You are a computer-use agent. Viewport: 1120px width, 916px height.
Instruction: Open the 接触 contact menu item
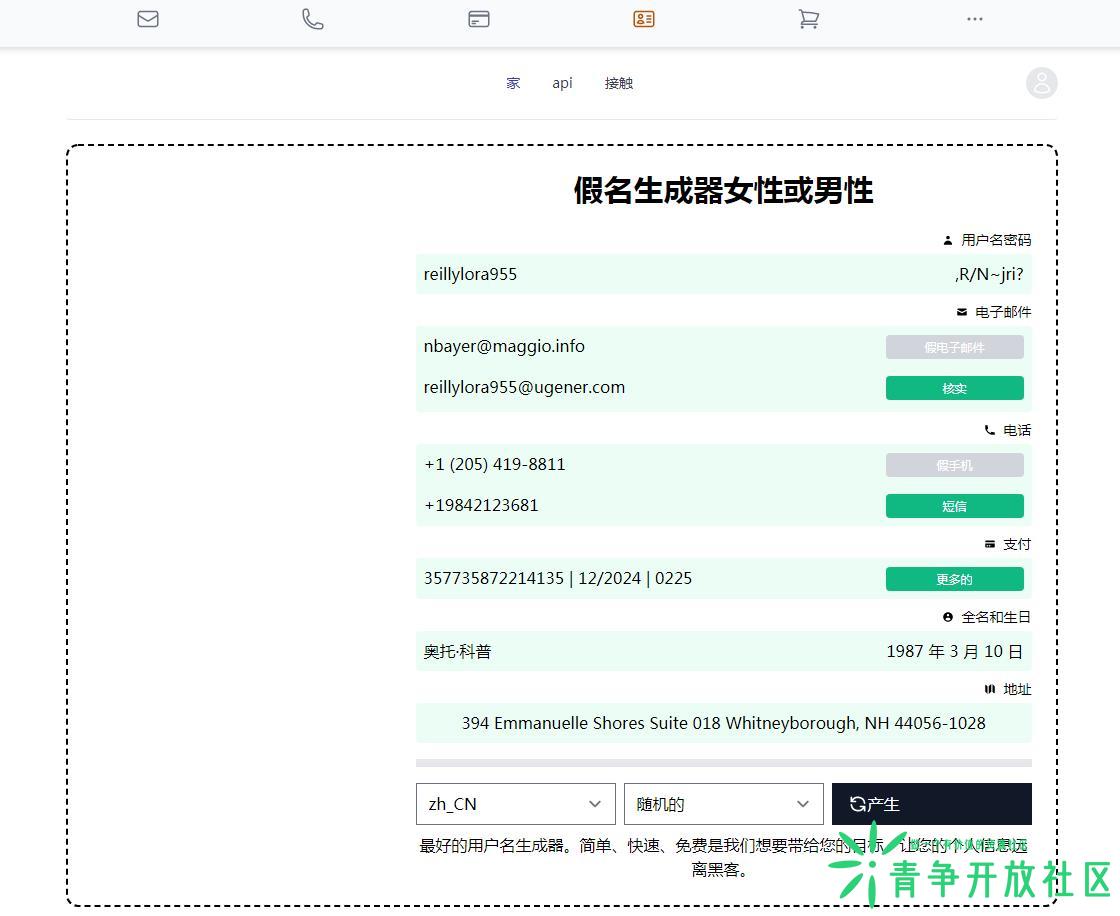coord(619,83)
